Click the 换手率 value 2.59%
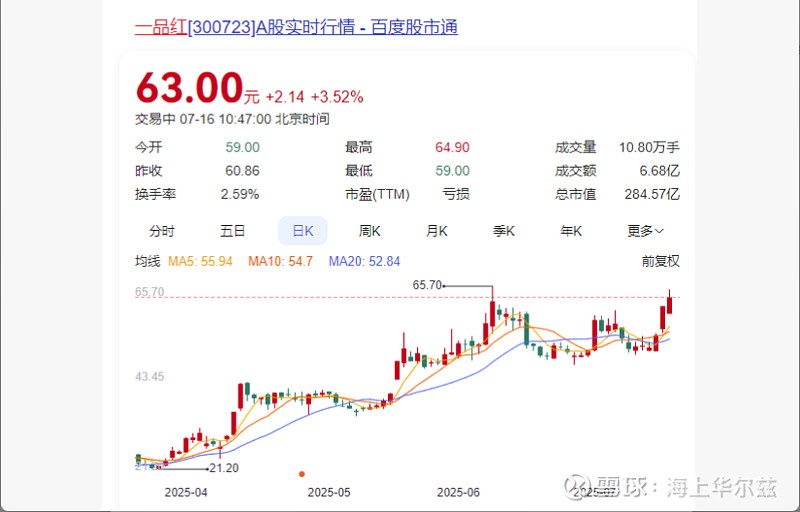Image resolution: width=800 pixels, height=512 pixels. pyautogui.click(x=240, y=194)
